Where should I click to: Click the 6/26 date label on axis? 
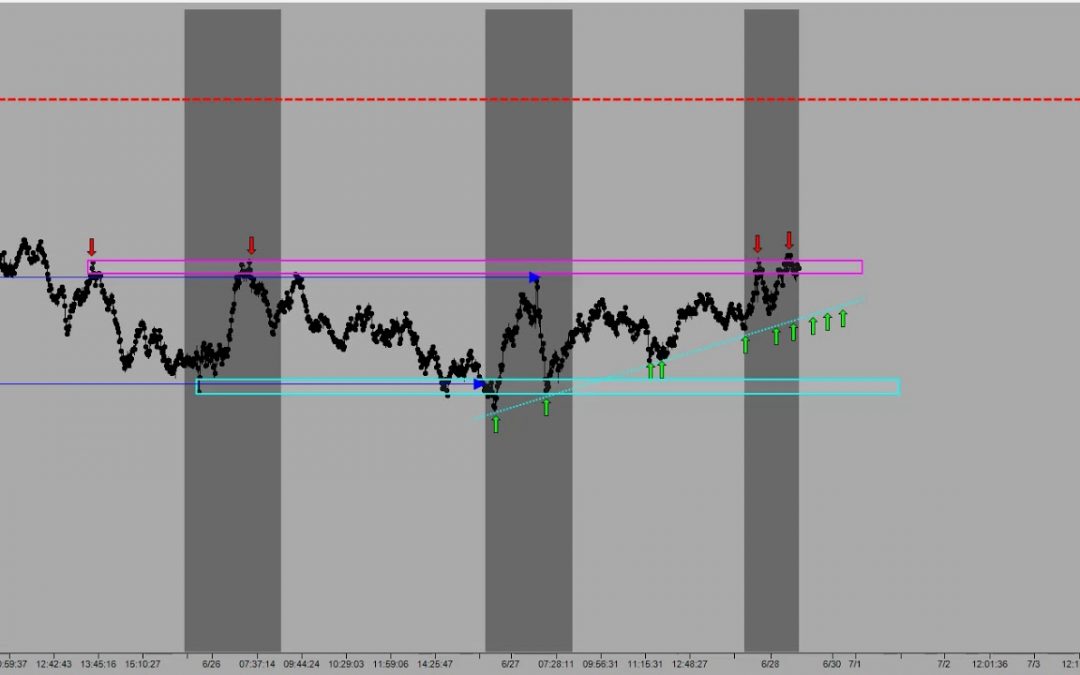point(211,663)
